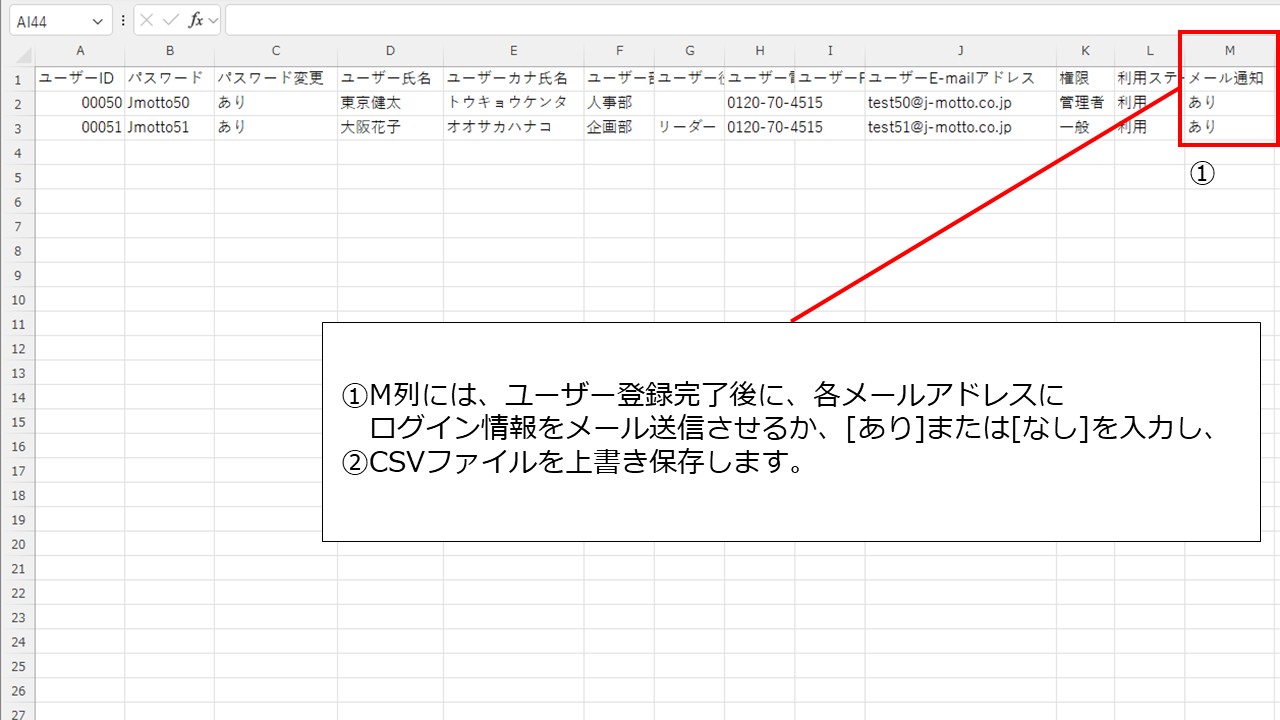Select column M header
Image resolution: width=1280 pixels, height=720 pixels.
click(x=1230, y=51)
